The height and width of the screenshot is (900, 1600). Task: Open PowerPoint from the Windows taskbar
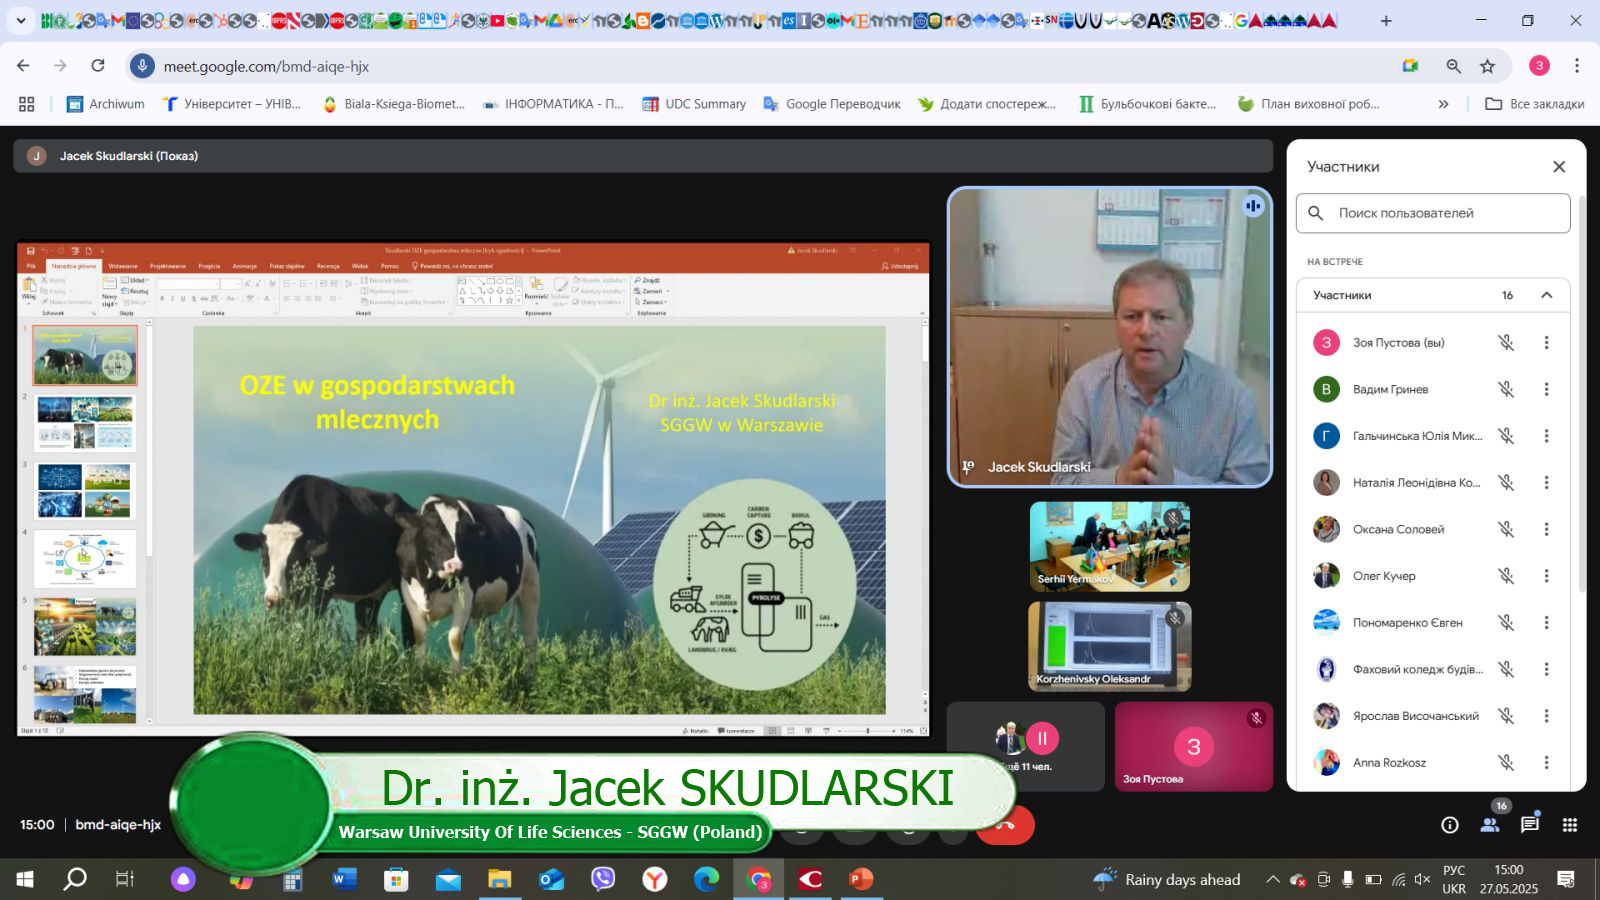click(860, 879)
